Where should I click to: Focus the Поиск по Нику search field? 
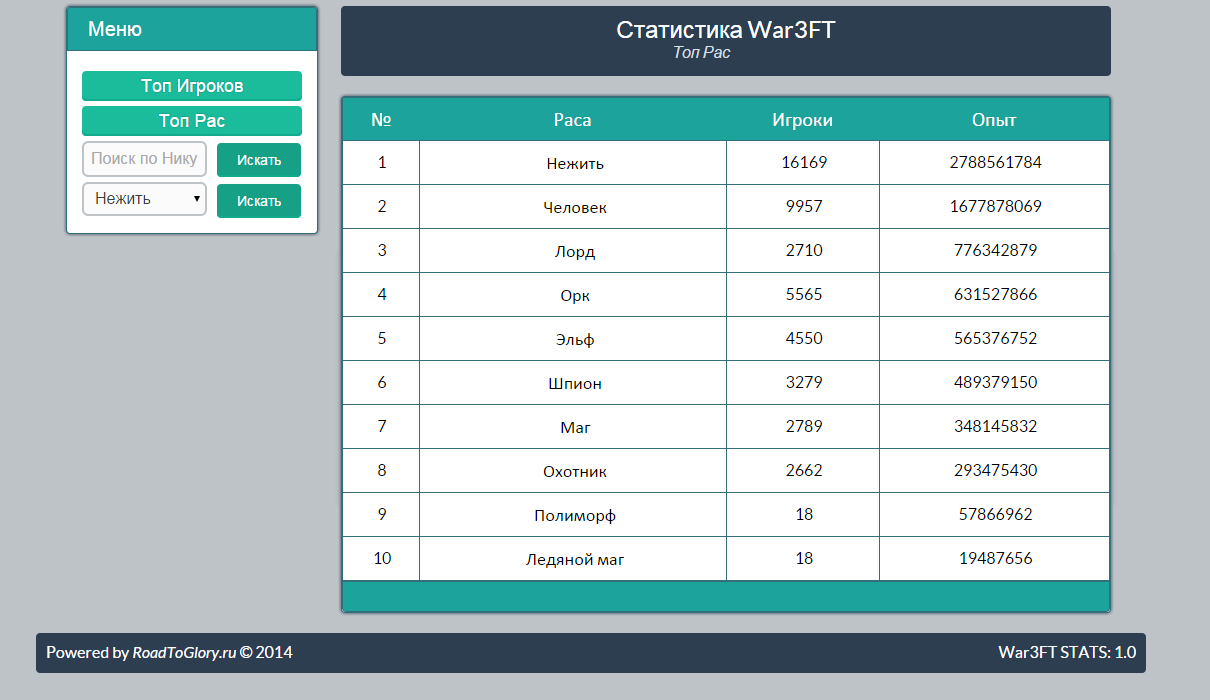coord(144,159)
